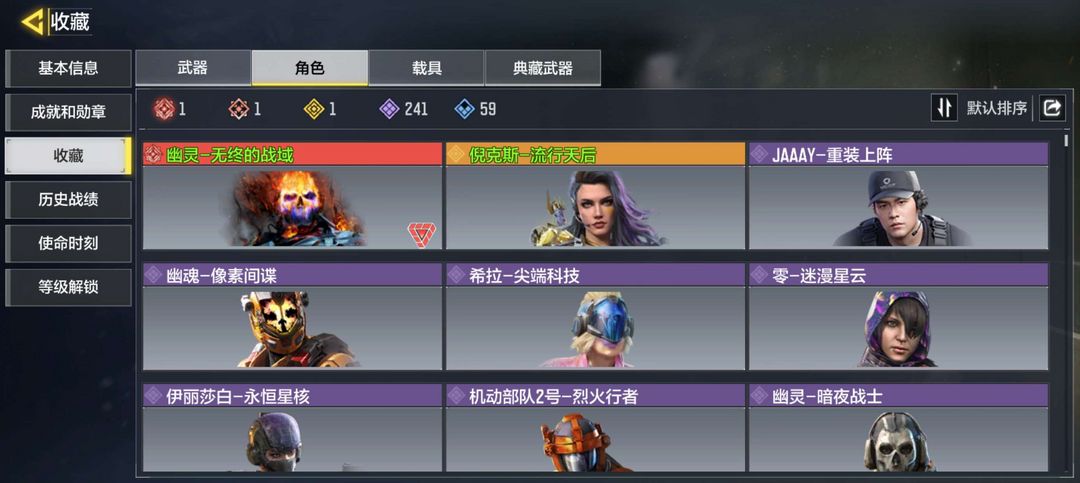The height and width of the screenshot is (483, 1080).
Task: Filter by purple epic rarity icon (241)
Action: click(x=389, y=109)
